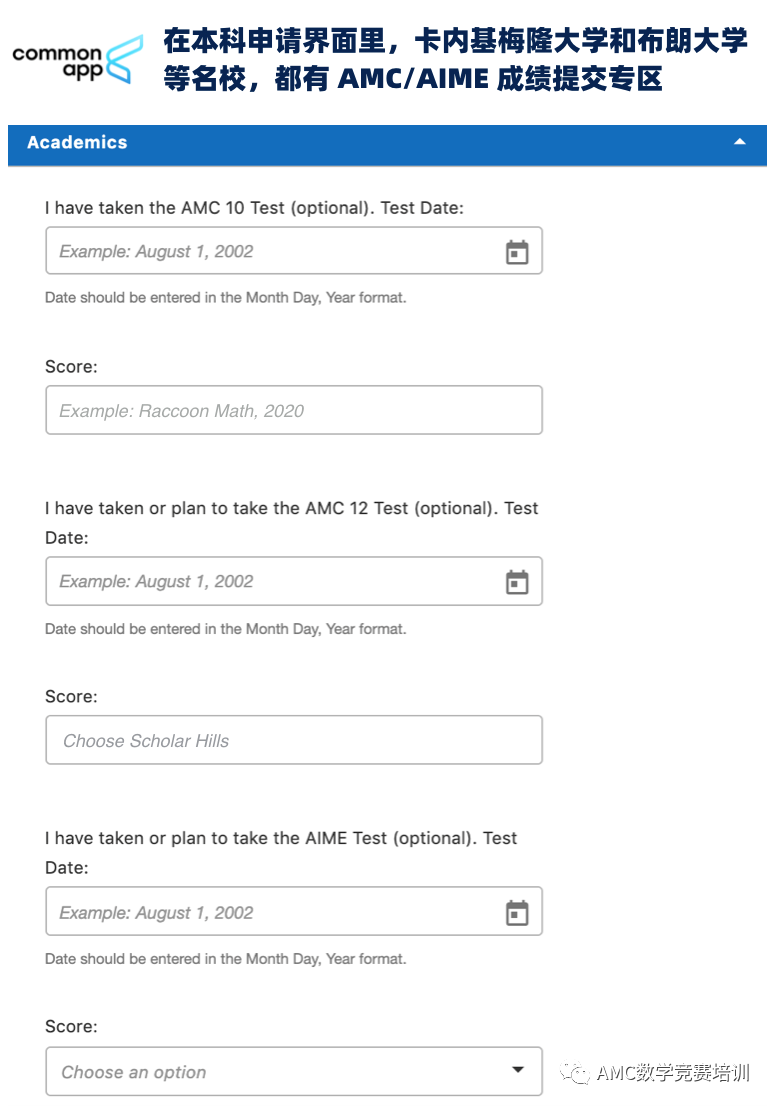Viewport: 774px width, 1106px height.
Task: Click the AMC 10 Test Date label
Action: click(254, 208)
